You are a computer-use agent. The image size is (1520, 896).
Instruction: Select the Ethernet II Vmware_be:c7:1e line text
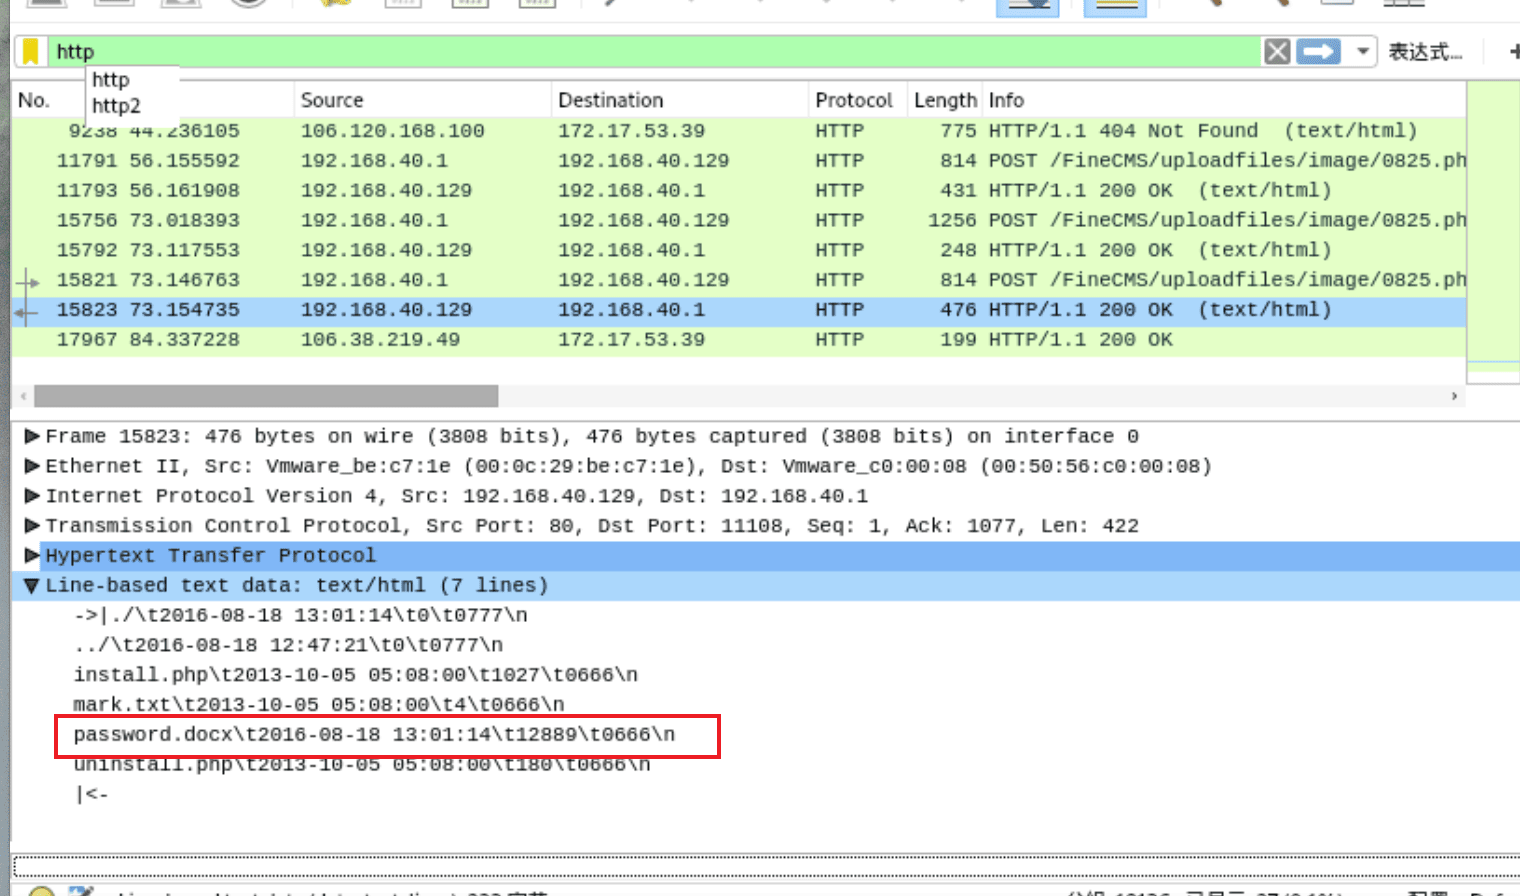click(x=628, y=466)
